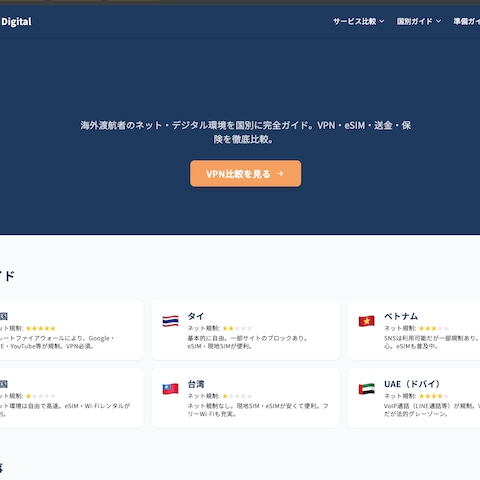480x480 pixels.
Task: Click the VPN比較を見る button
Action: pos(246,174)
